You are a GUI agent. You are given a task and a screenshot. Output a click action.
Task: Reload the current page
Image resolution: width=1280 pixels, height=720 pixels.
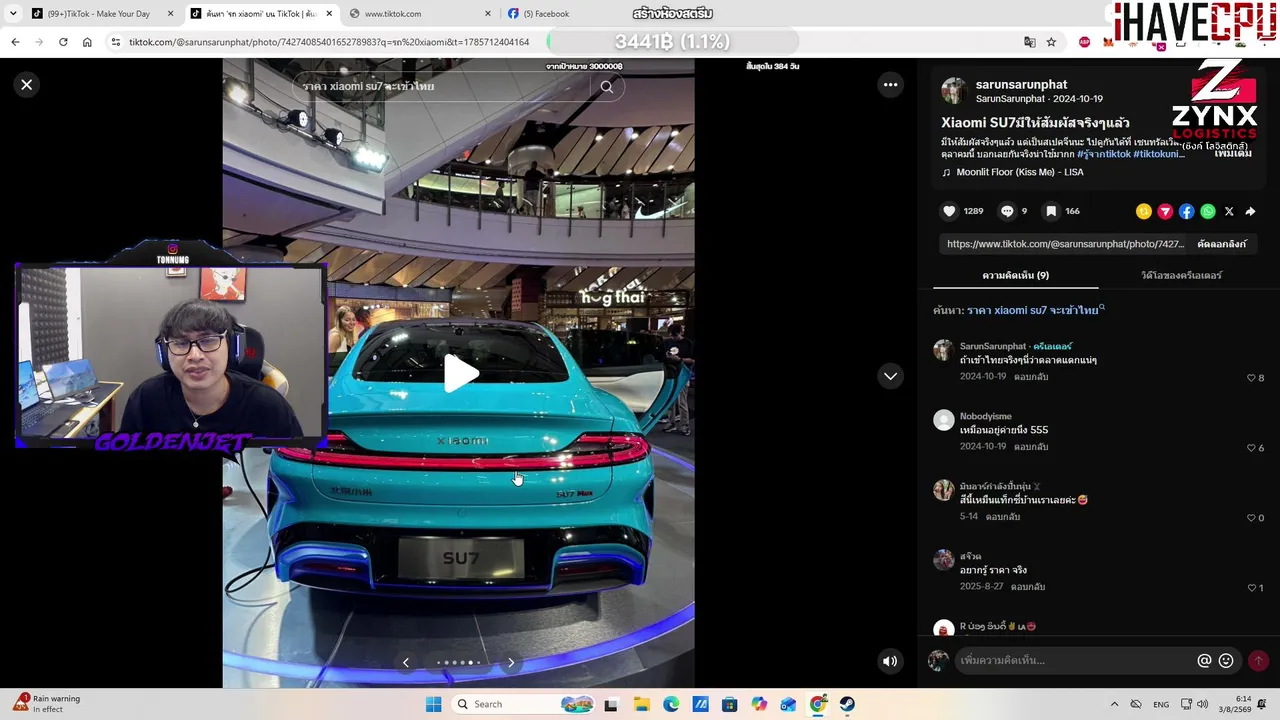pos(63,42)
